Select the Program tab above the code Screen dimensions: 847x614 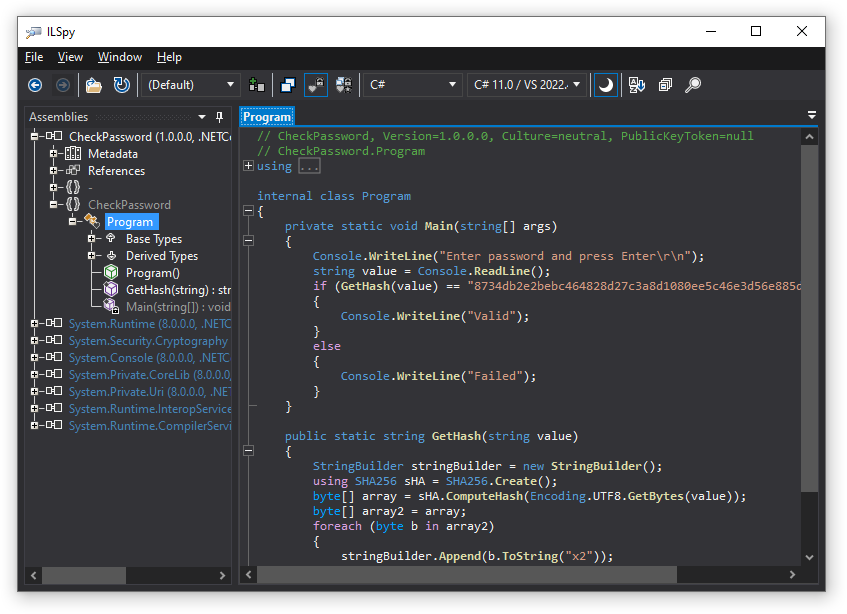tap(266, 117)
